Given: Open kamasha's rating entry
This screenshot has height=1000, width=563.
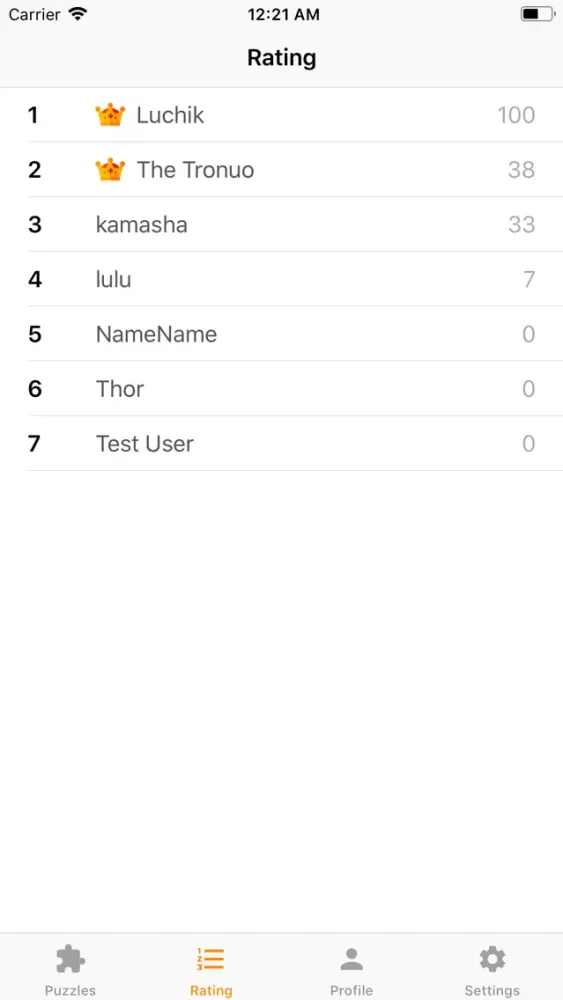Looking at the screenshot, I should (x=281, y=224).
